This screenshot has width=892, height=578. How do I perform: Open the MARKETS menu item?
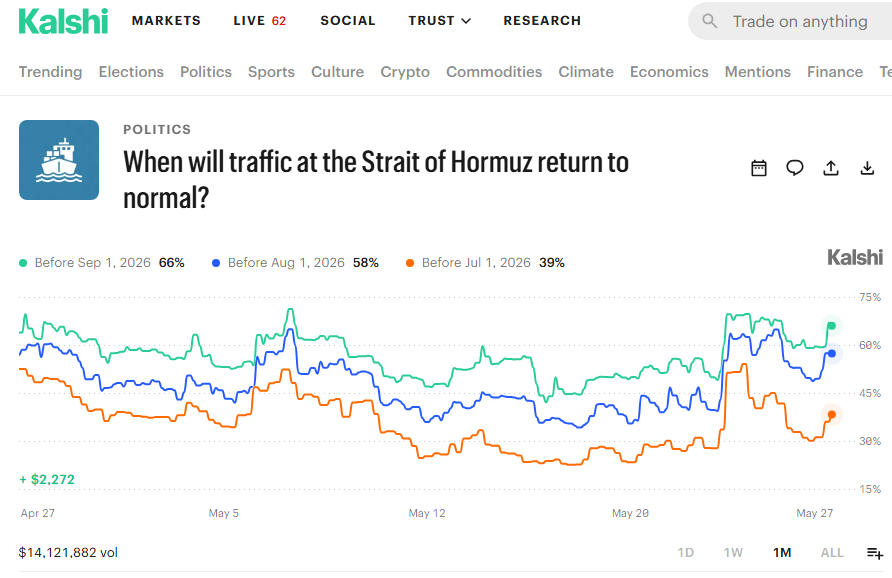click(166, 21)
